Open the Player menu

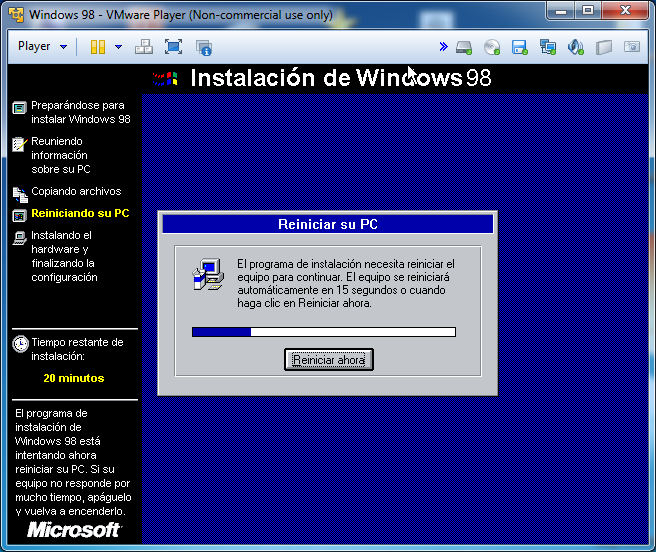click(42, 47)
